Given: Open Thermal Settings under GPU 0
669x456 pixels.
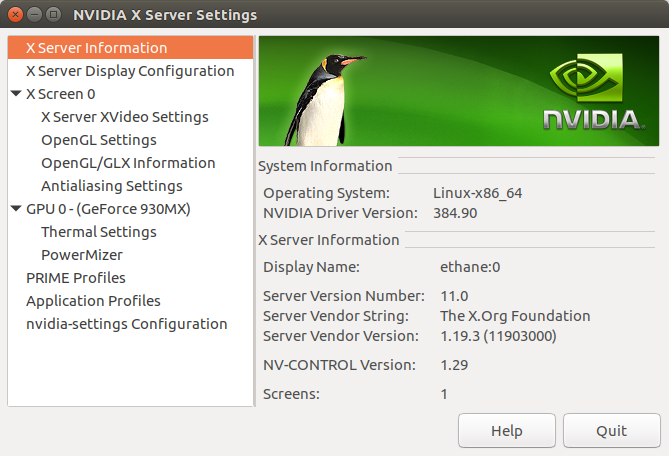Looking at the screenshot, I should pyautogui.click(x=98, y=232).
